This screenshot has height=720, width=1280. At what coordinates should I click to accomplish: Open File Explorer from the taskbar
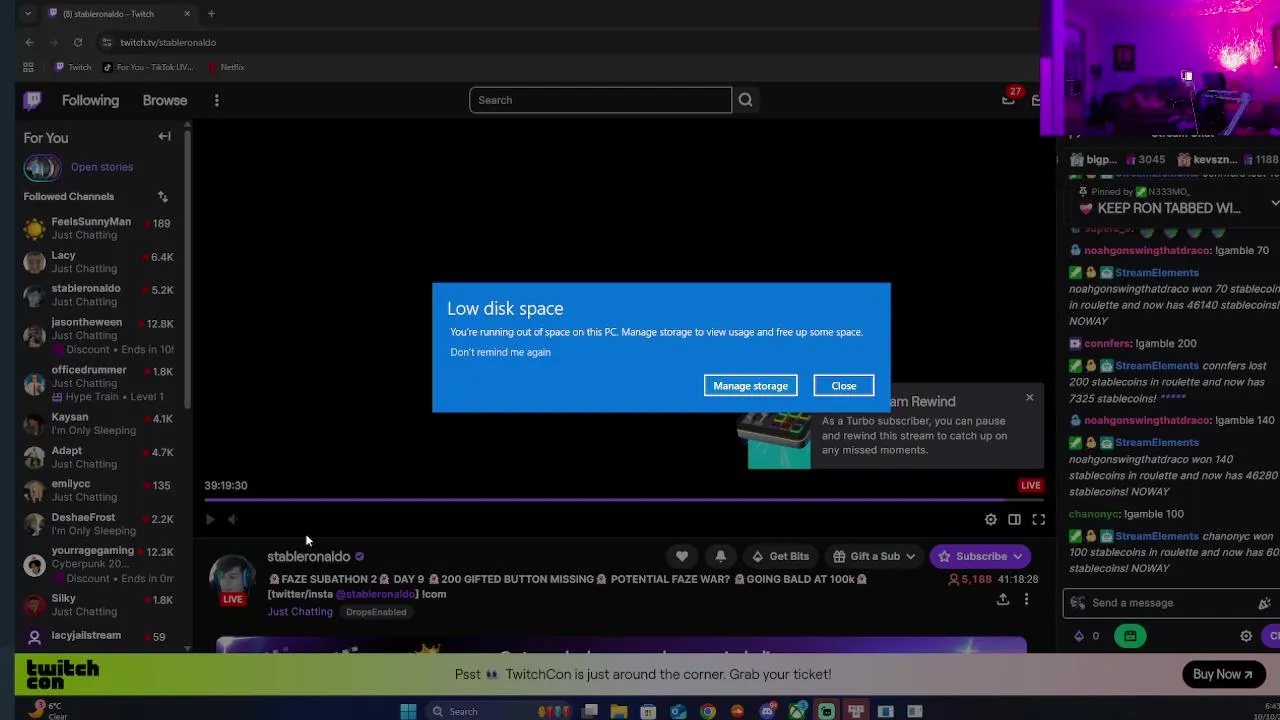(619, 711)
